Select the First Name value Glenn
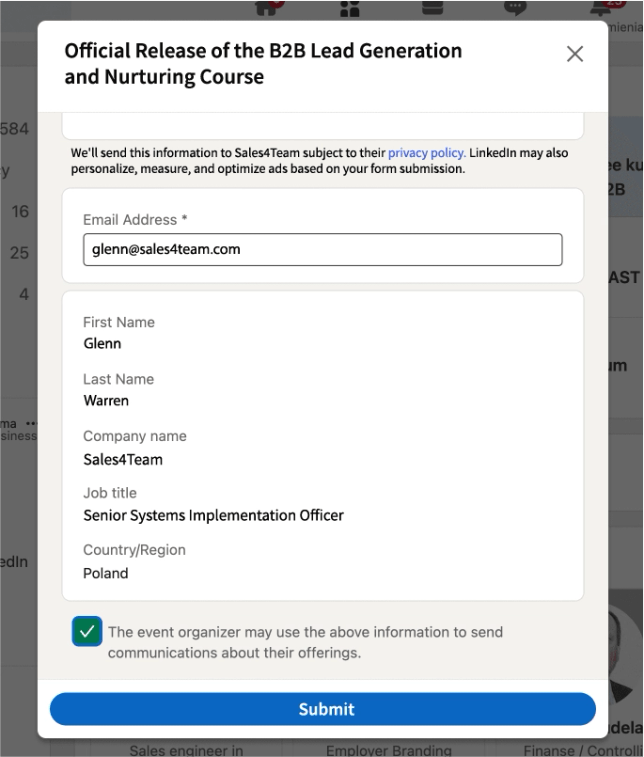The width and height of the screenshot is (644, 757). pyautogui.click(x=102, y=344)
